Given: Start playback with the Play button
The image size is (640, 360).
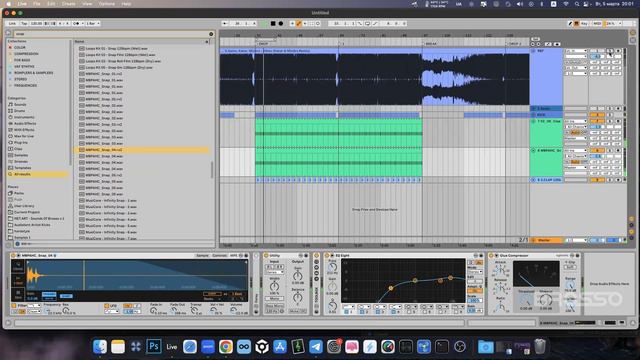Looking at the screenshot, I should 264,24.
